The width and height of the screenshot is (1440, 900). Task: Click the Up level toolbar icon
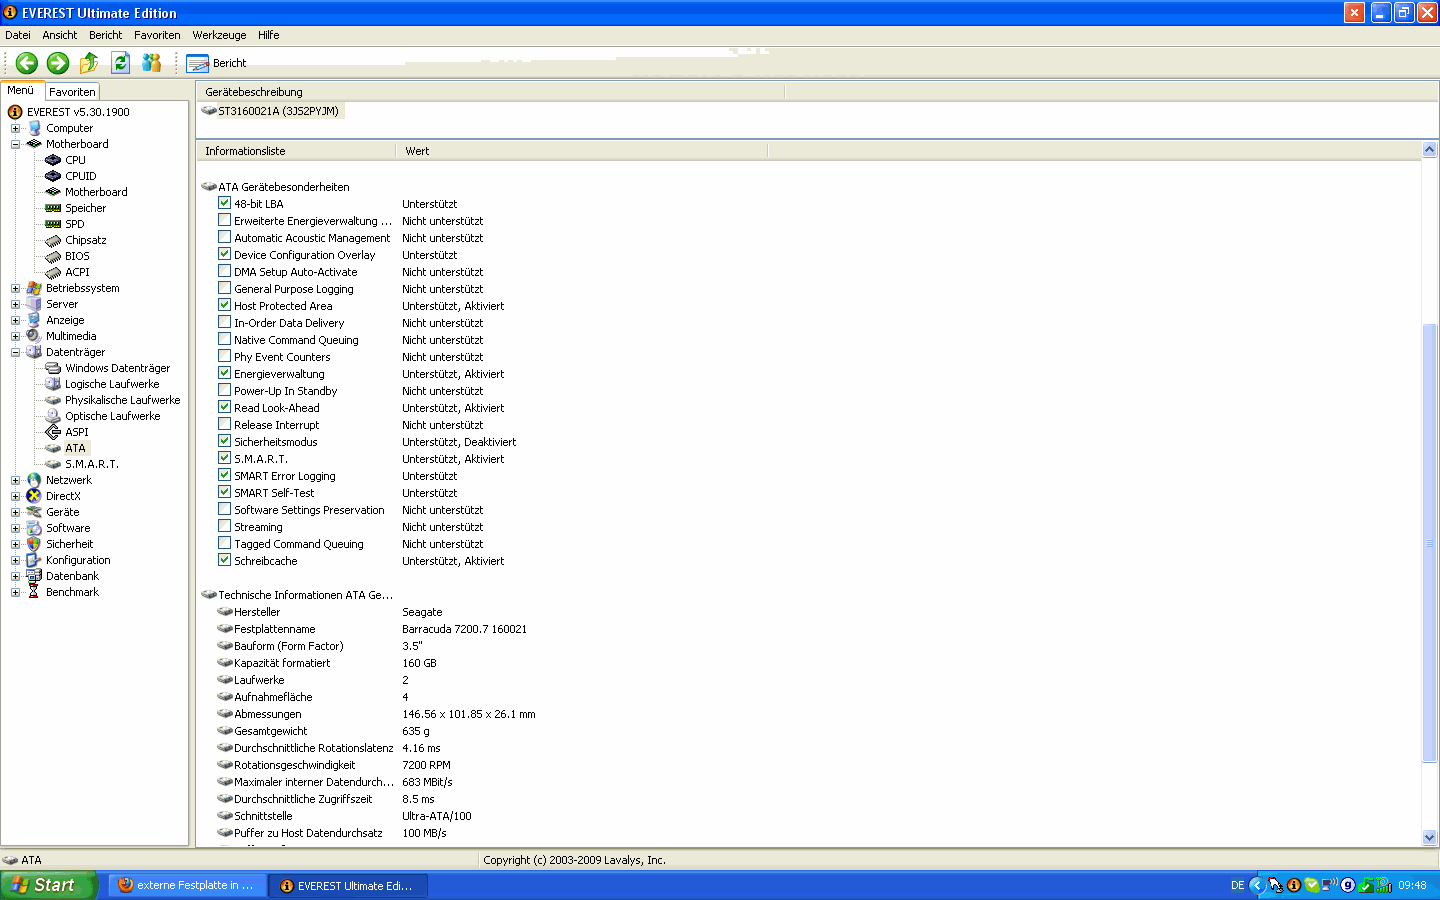89,63
